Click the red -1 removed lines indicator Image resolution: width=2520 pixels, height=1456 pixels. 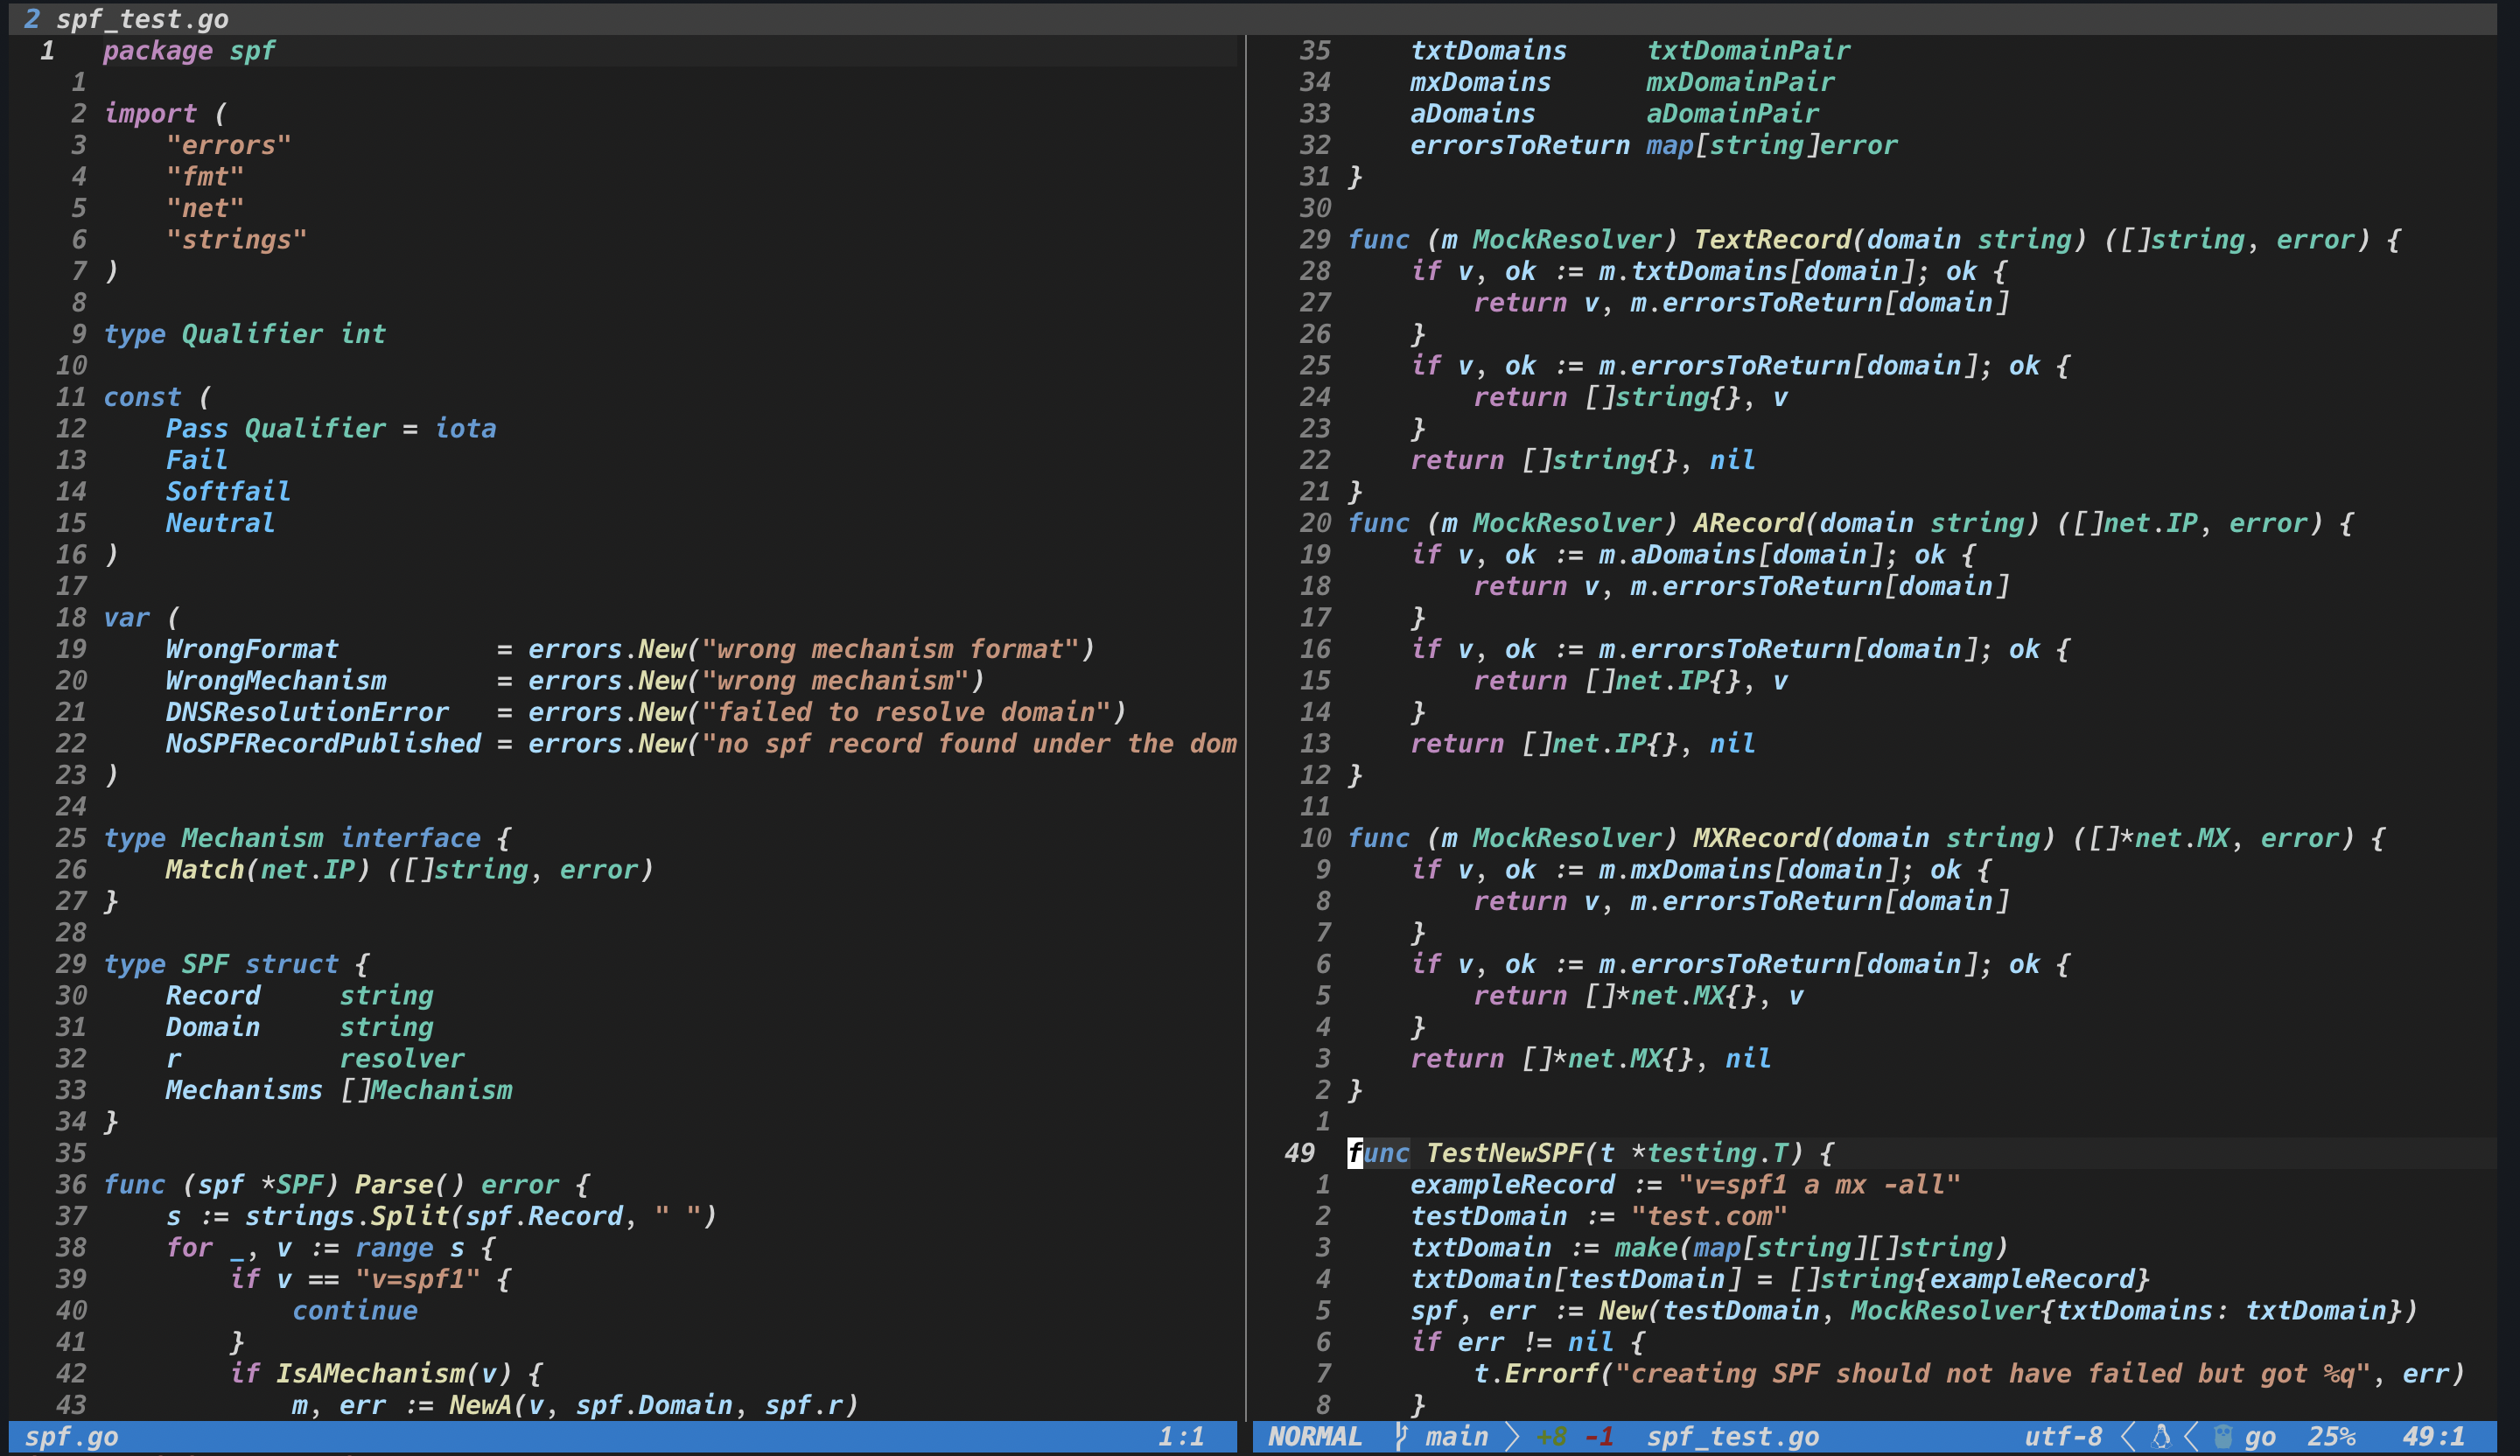(1599, 1436)
